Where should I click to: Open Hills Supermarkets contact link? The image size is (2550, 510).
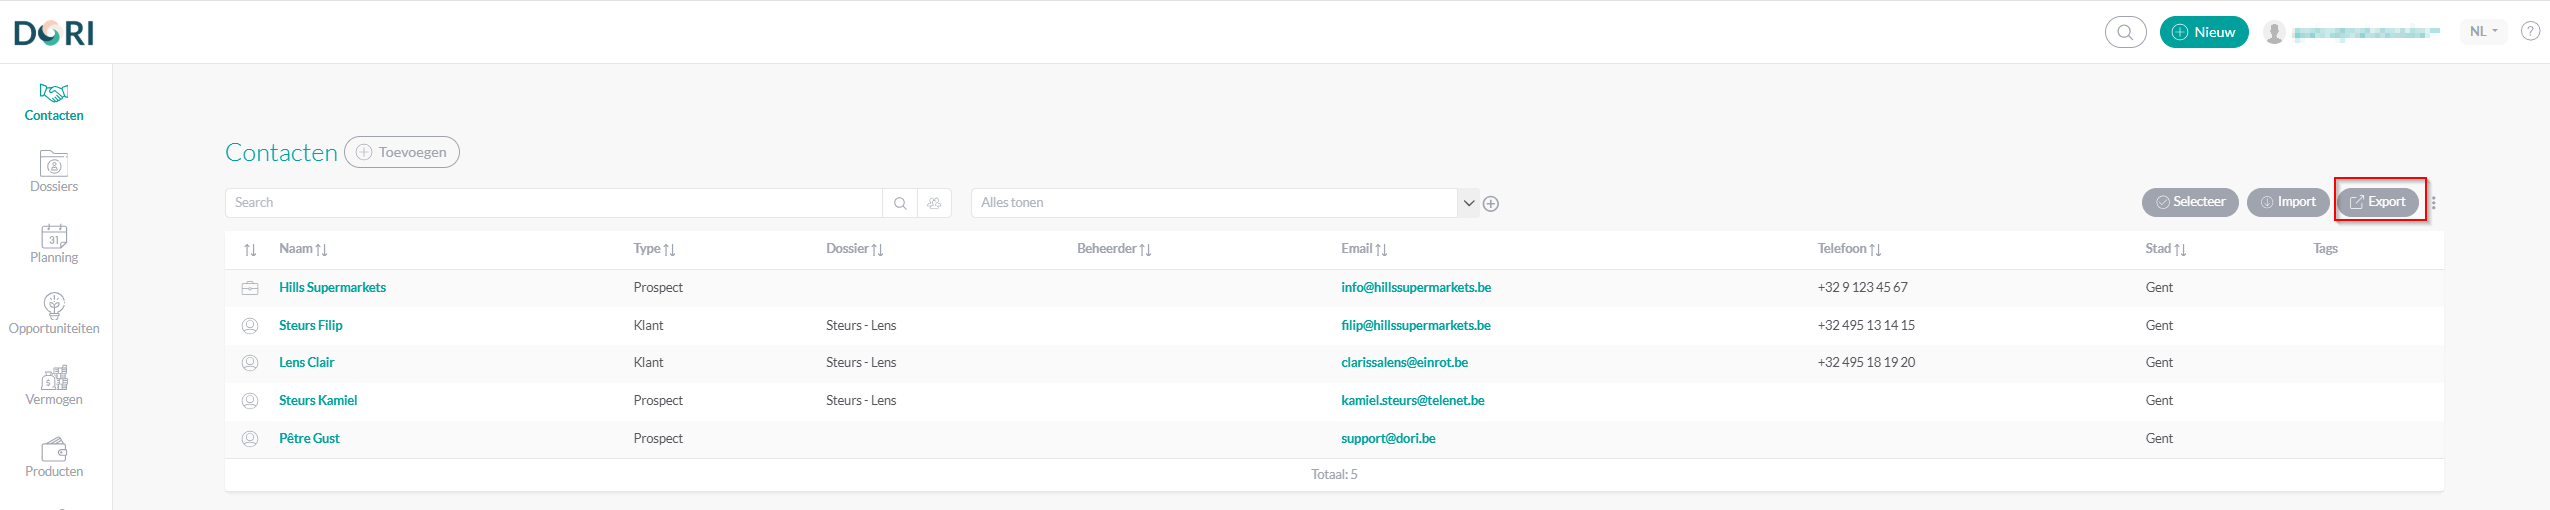pos(332,287)
